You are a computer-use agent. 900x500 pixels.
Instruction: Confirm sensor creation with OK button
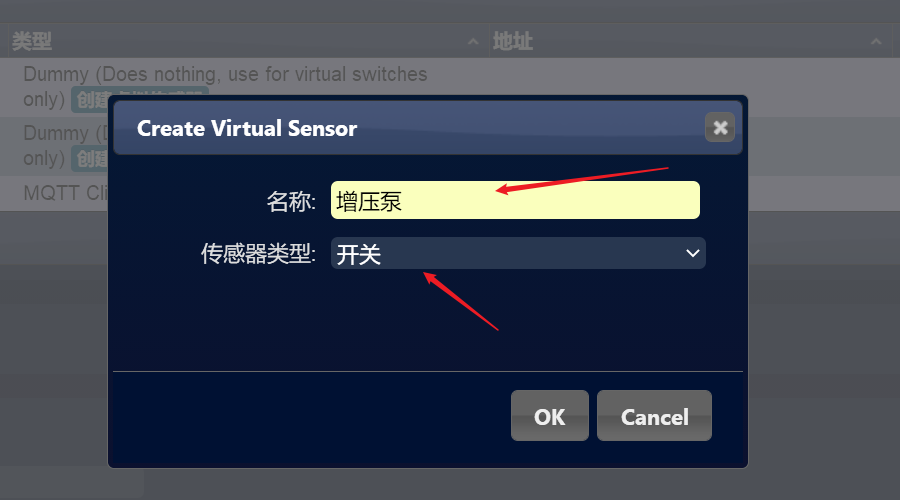pos(549,416)
